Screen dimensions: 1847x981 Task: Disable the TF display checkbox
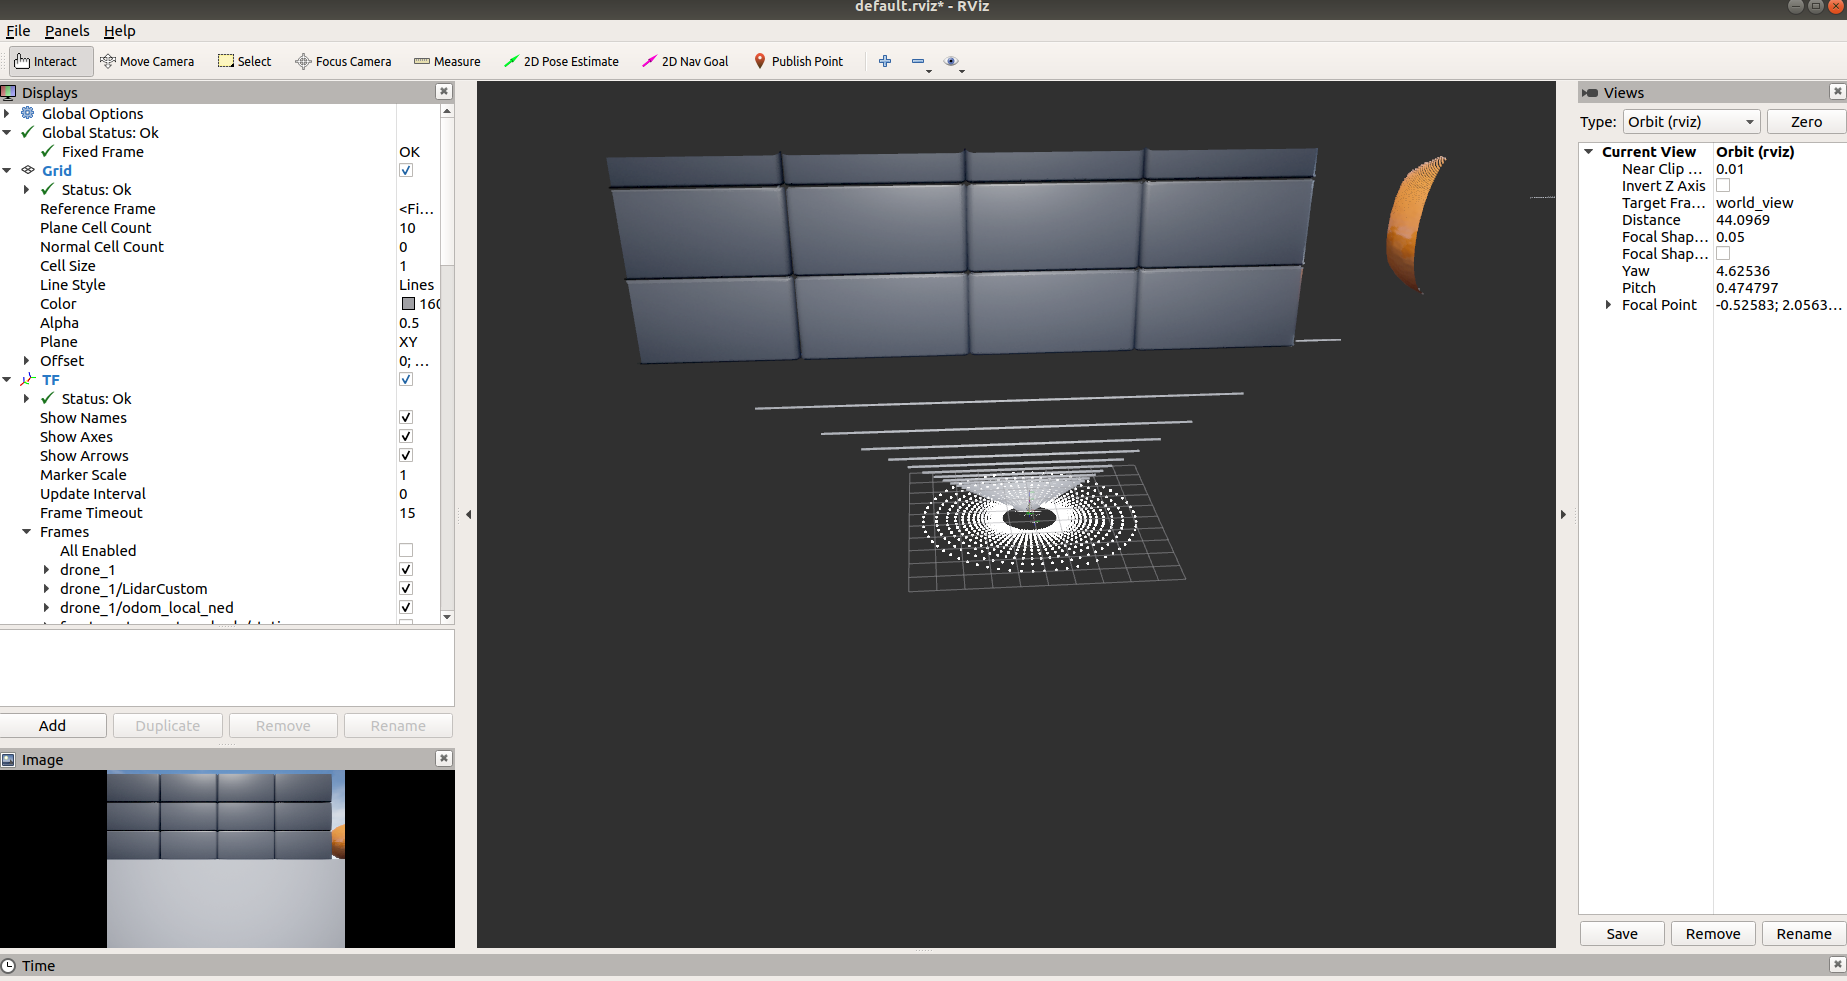point(406,379)
